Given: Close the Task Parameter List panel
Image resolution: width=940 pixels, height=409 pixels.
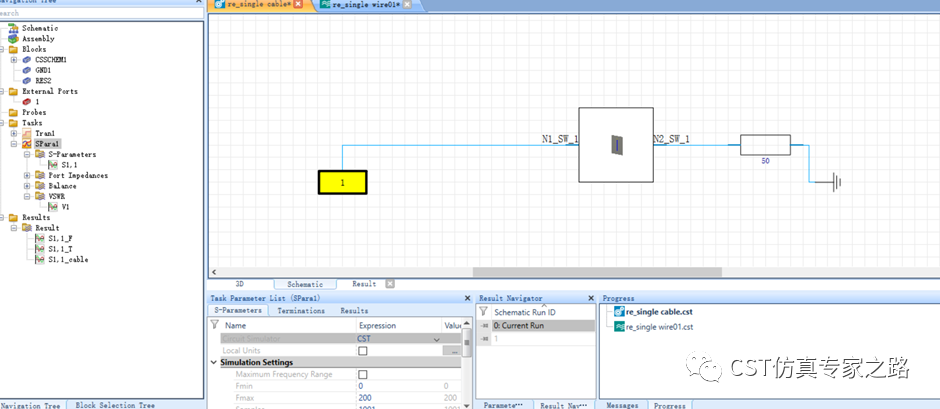Looking at the screenshot, I should (x=468, y=298).
